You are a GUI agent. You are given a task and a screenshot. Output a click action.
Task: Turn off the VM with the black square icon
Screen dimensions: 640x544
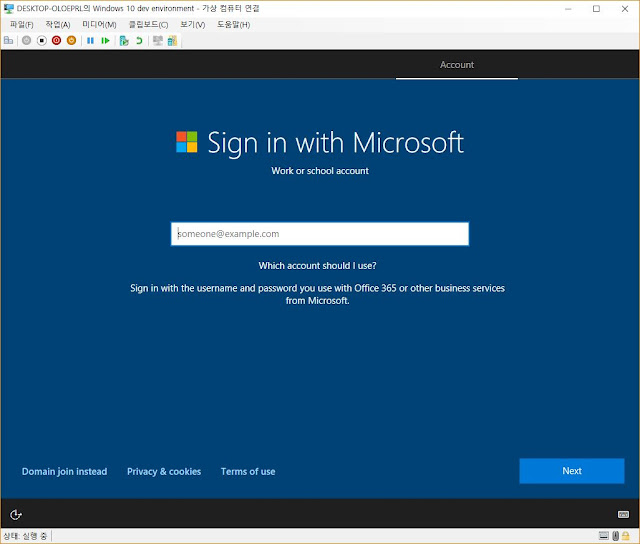[x=42, y=40]
